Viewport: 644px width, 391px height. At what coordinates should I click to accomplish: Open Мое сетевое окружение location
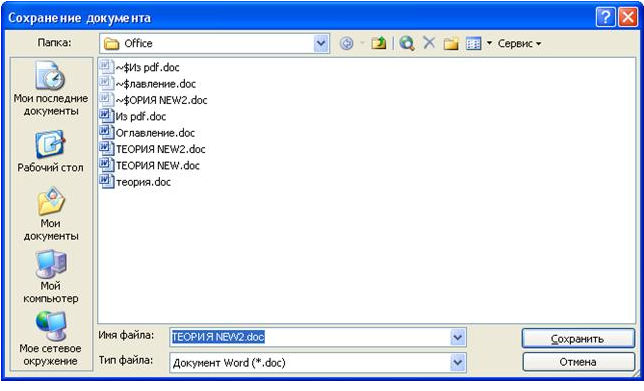(x=51, y=339)
